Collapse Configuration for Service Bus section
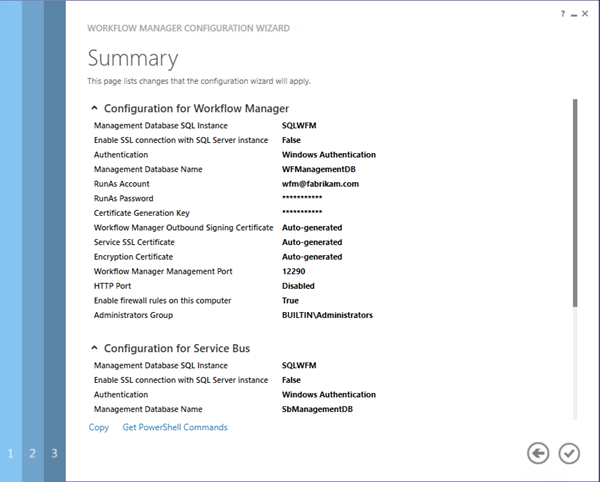The image size is (600, 482). tap(95, 348)
